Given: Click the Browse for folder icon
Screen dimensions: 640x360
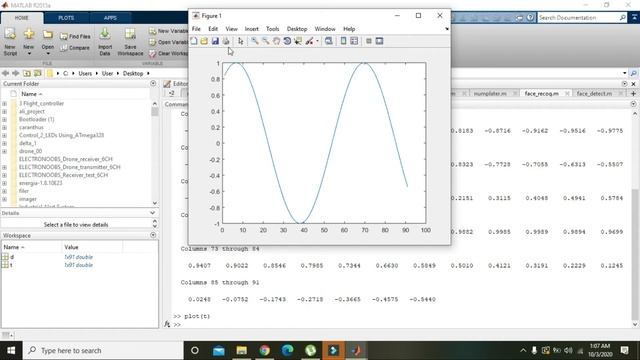Looking at the screenshot, I should click(x=38, y=73).
